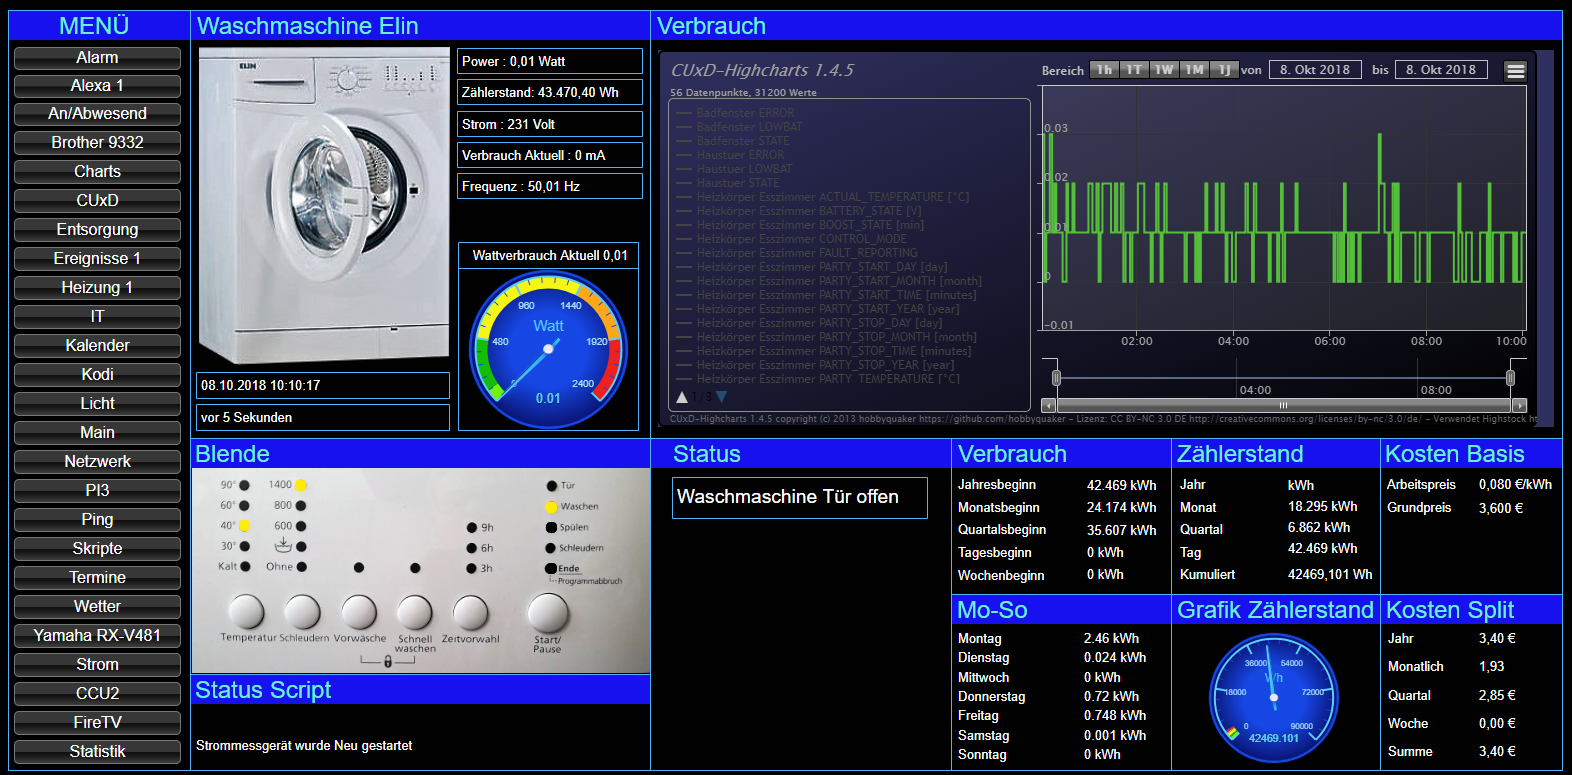Open Ping from the menu
The height and width of the screenshot is (775, 1572).
click(x=97, y=520)
